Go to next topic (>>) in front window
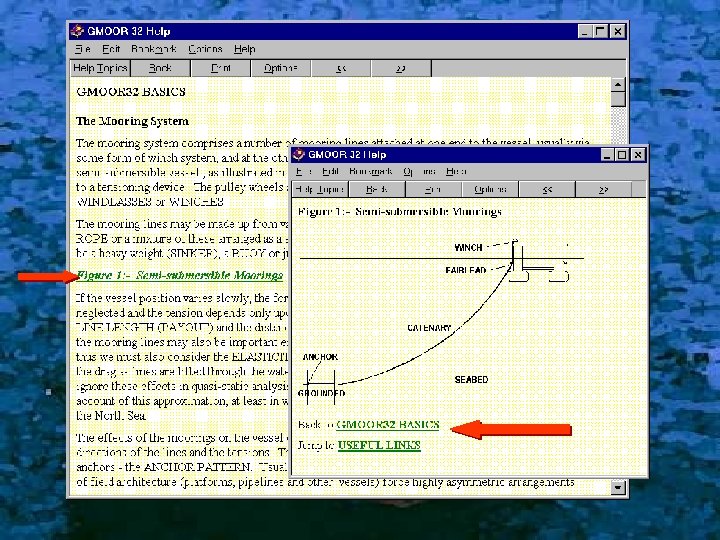720x540 pixels. (x=603, y=189)
